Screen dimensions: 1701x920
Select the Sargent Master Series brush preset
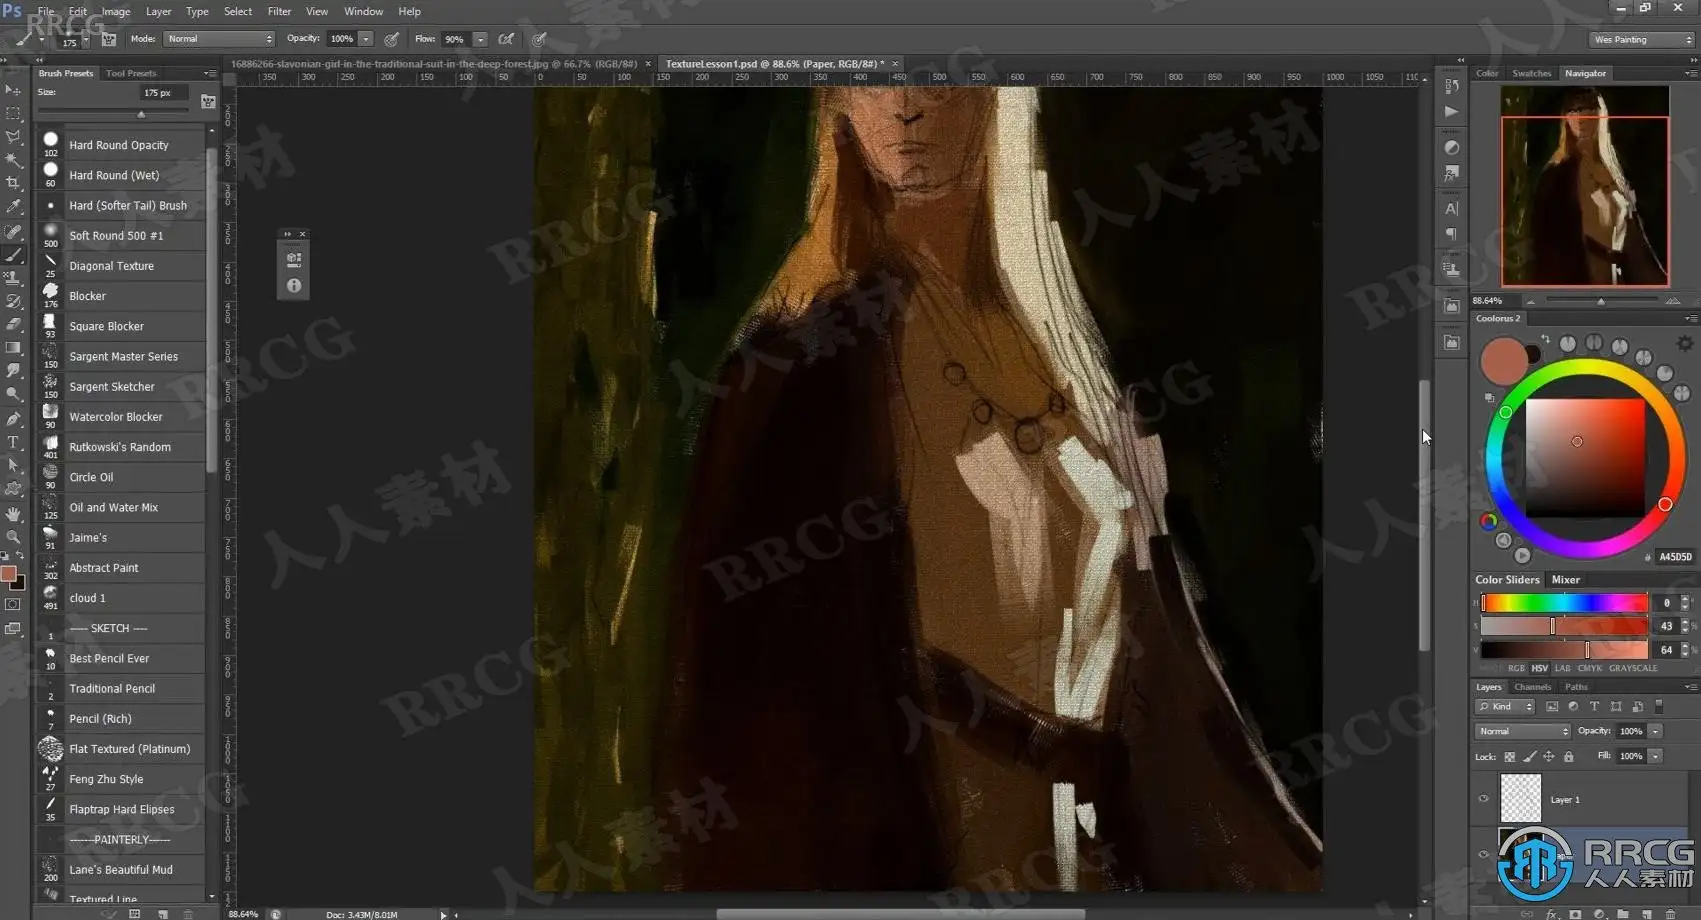click(123, 357)
